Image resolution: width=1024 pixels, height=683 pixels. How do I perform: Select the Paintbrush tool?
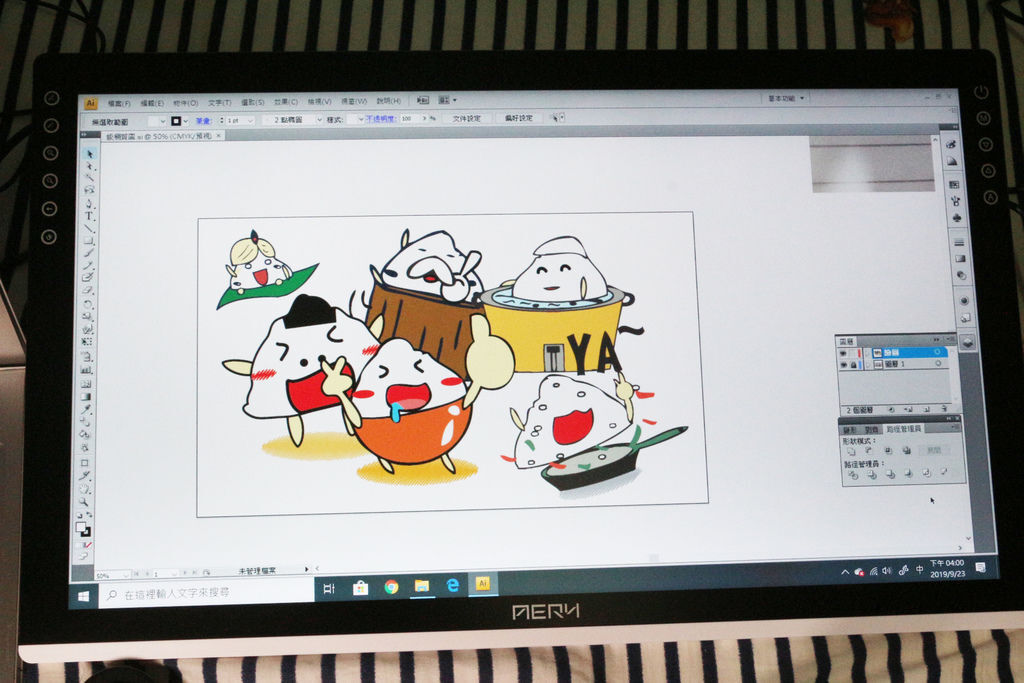[89, 253]
